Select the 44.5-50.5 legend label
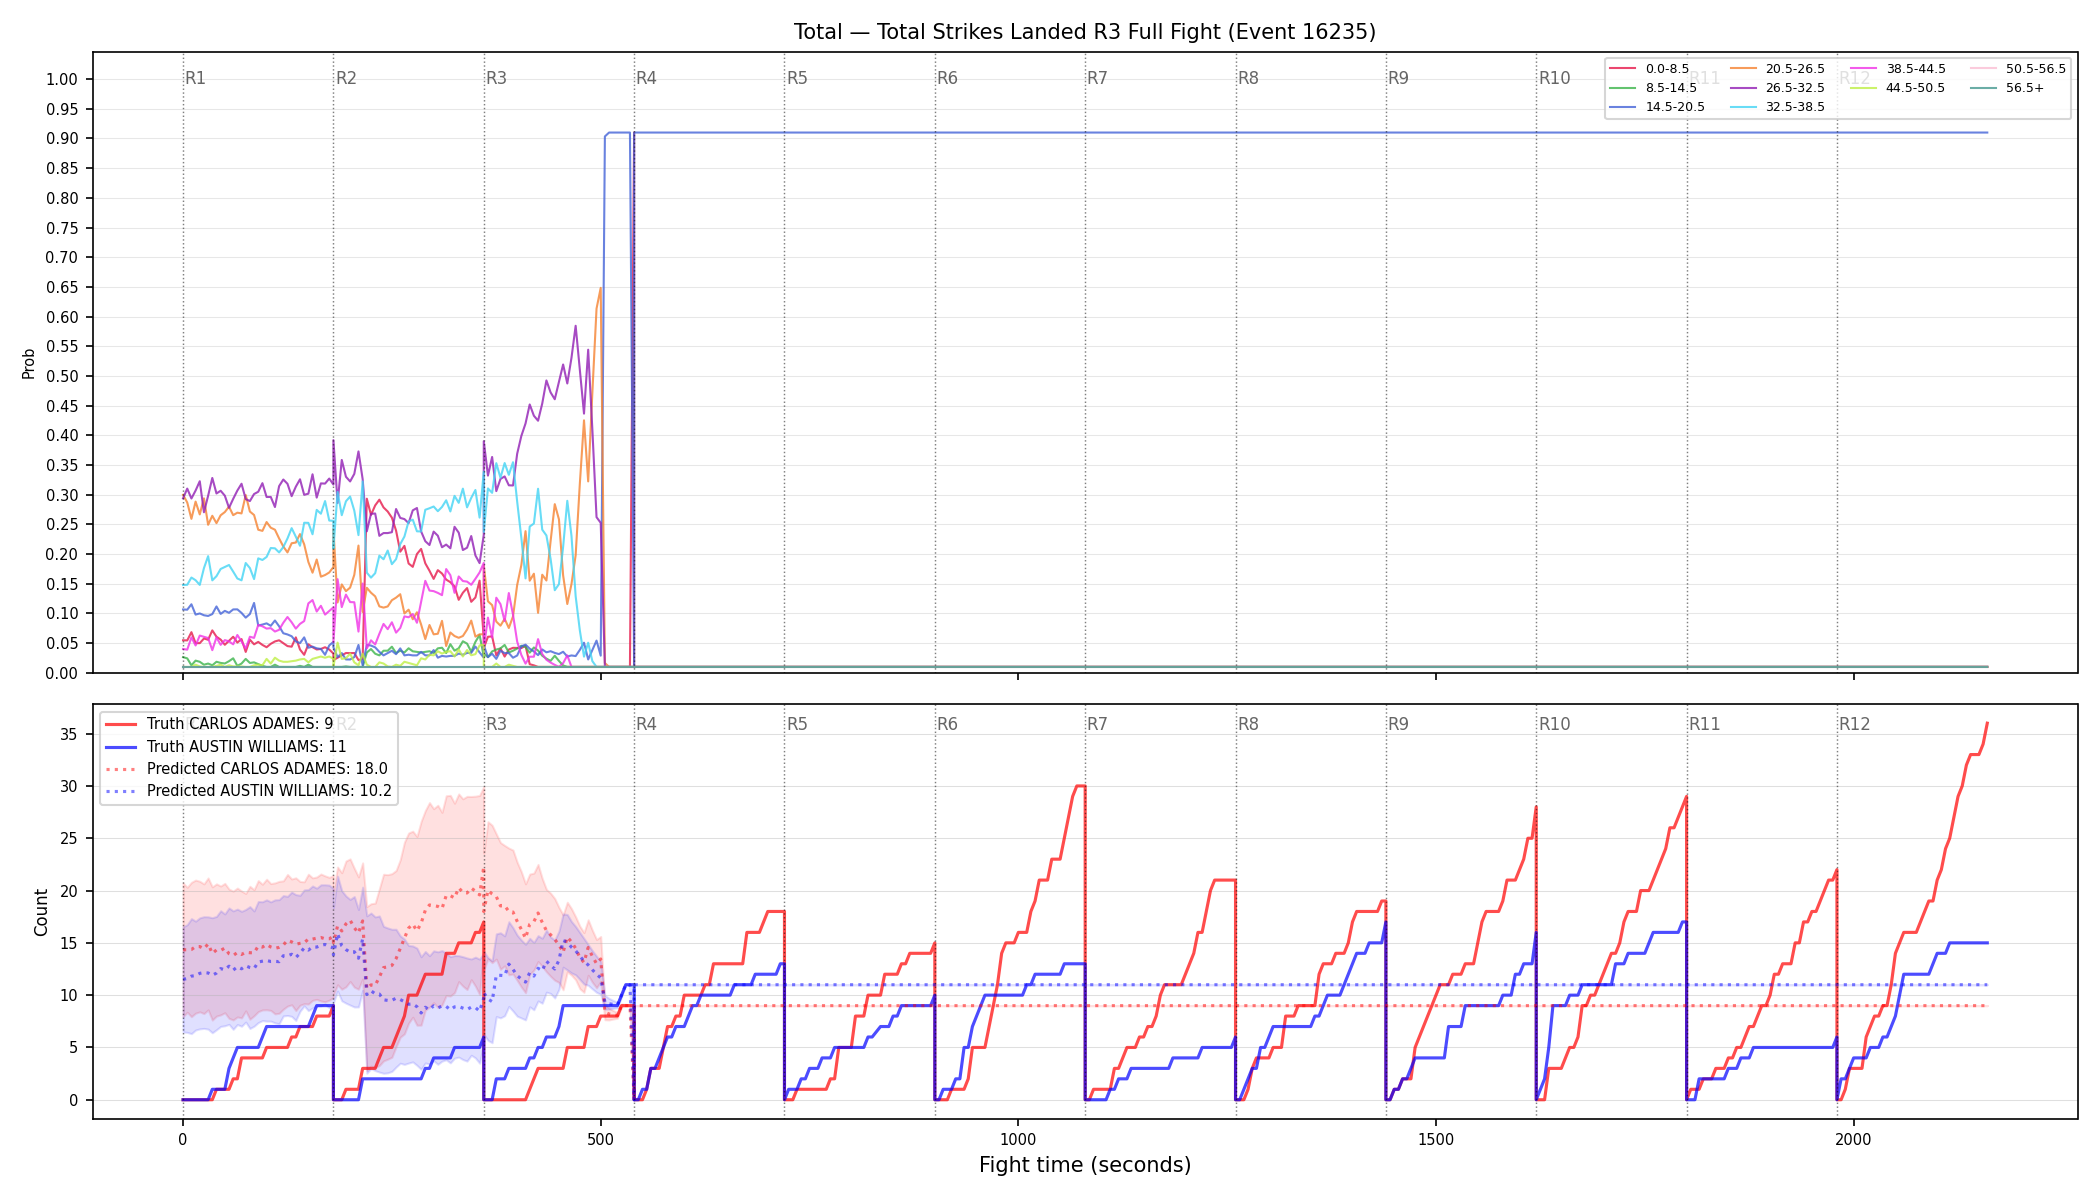 pos(1916,88)
